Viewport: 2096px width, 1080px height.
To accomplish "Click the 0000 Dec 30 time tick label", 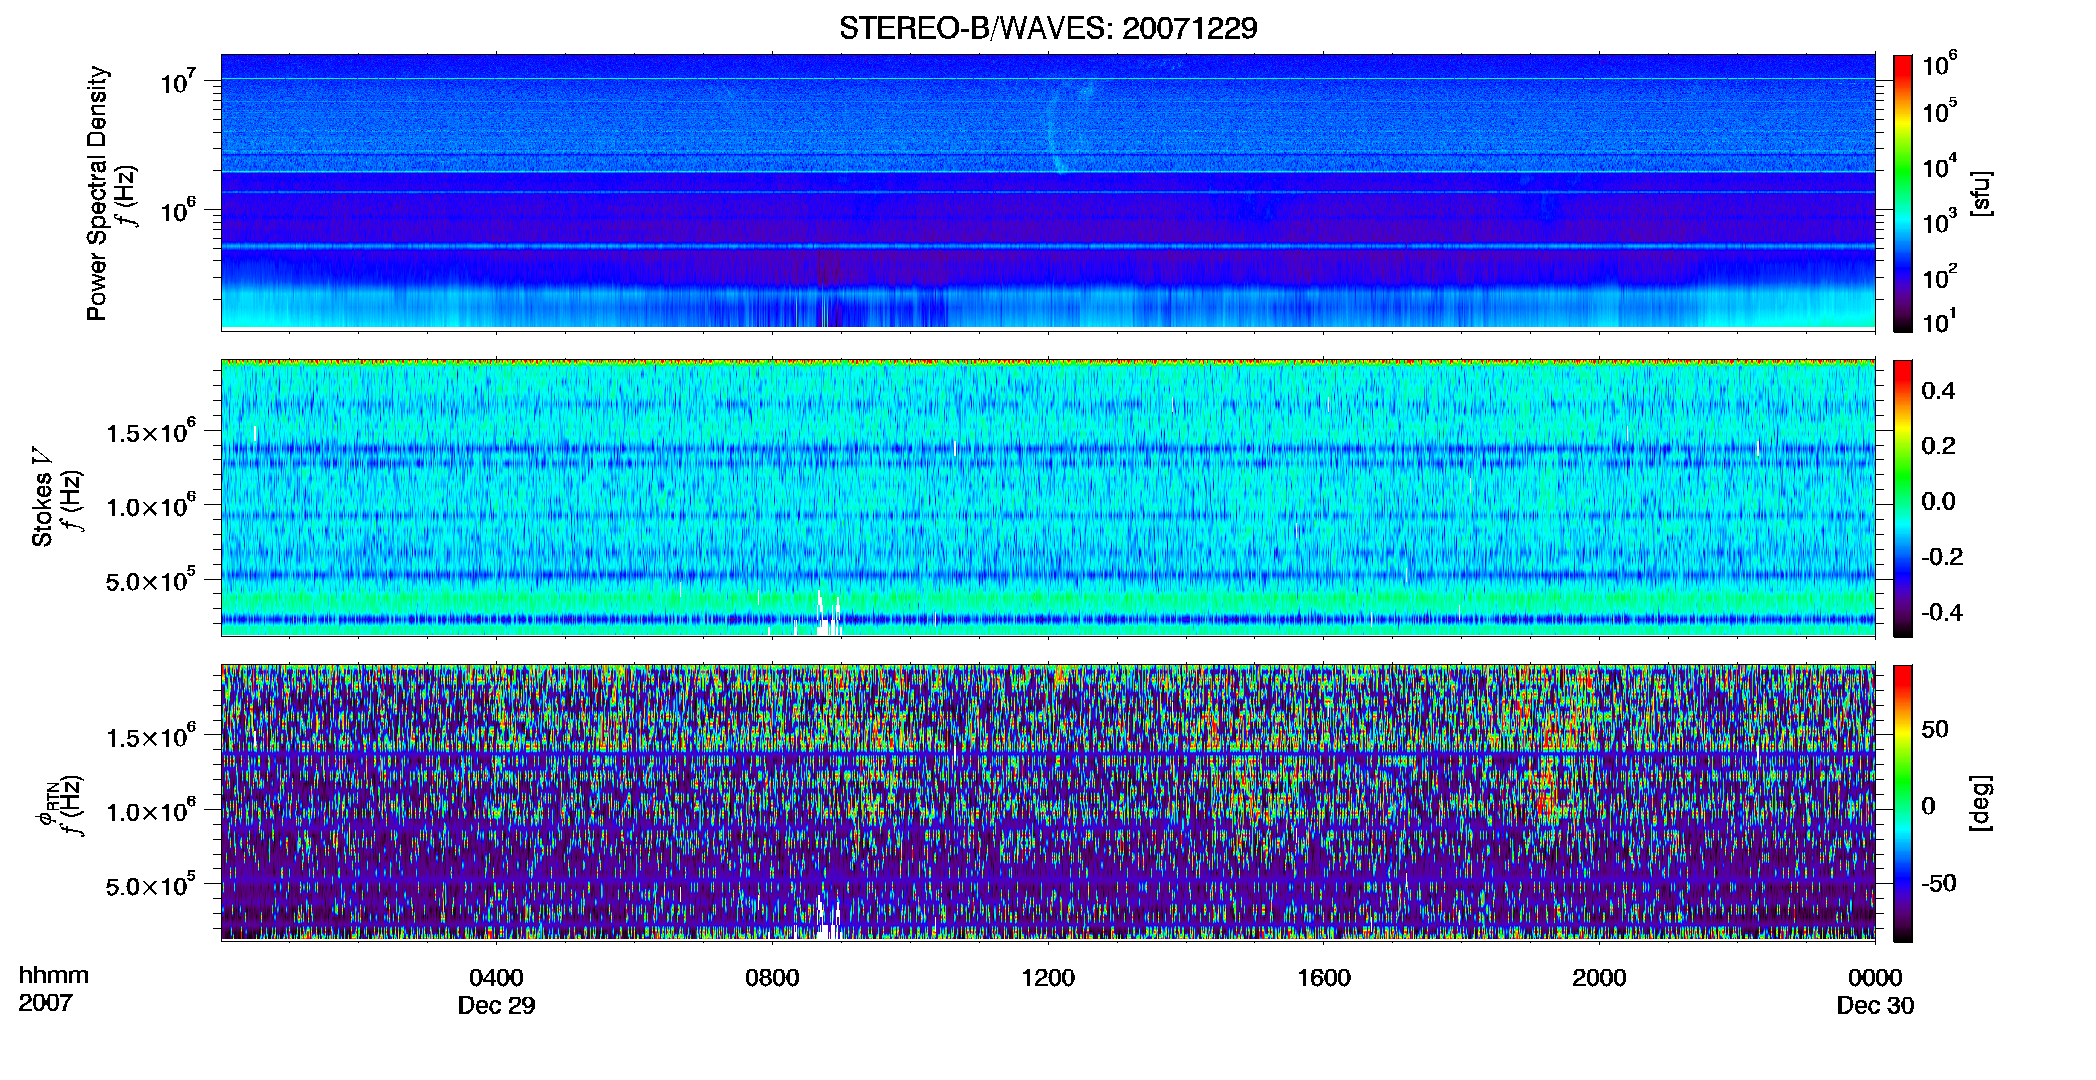I will tap(1875, 991).
